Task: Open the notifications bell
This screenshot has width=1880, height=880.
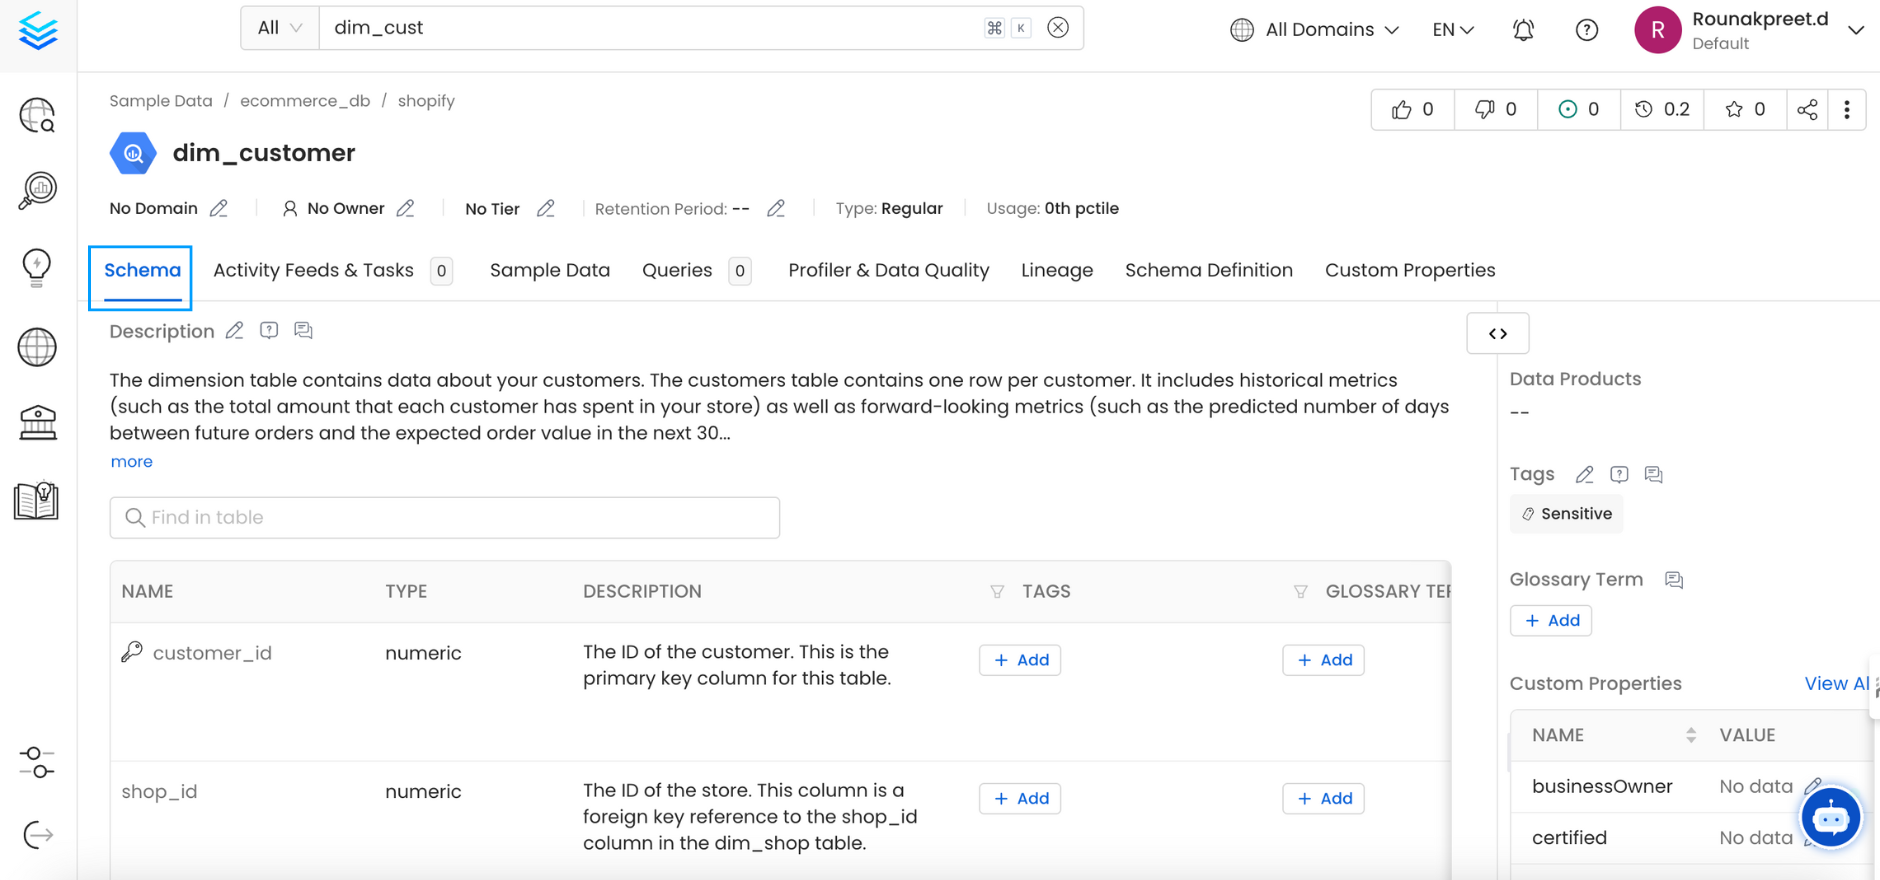Action: (1522, 30)
